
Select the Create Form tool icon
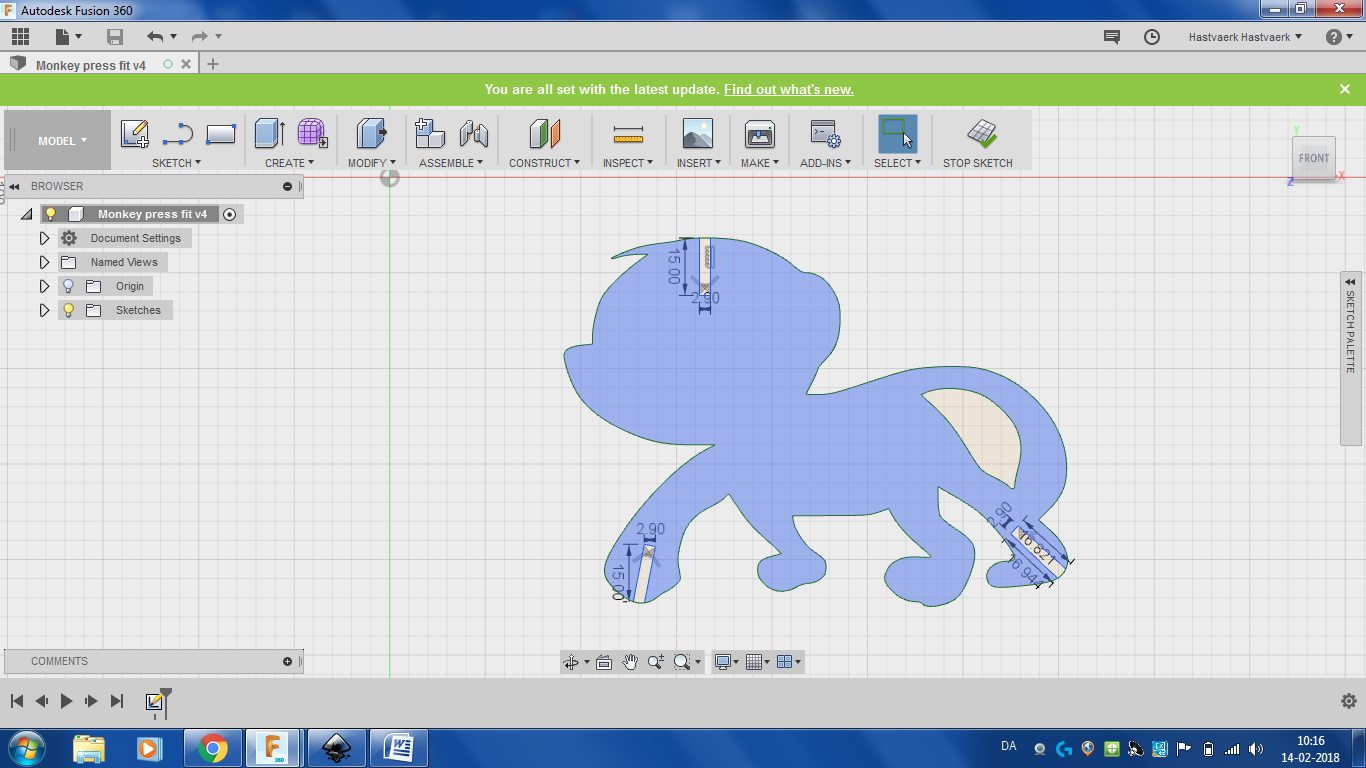(x=312, y=133)
